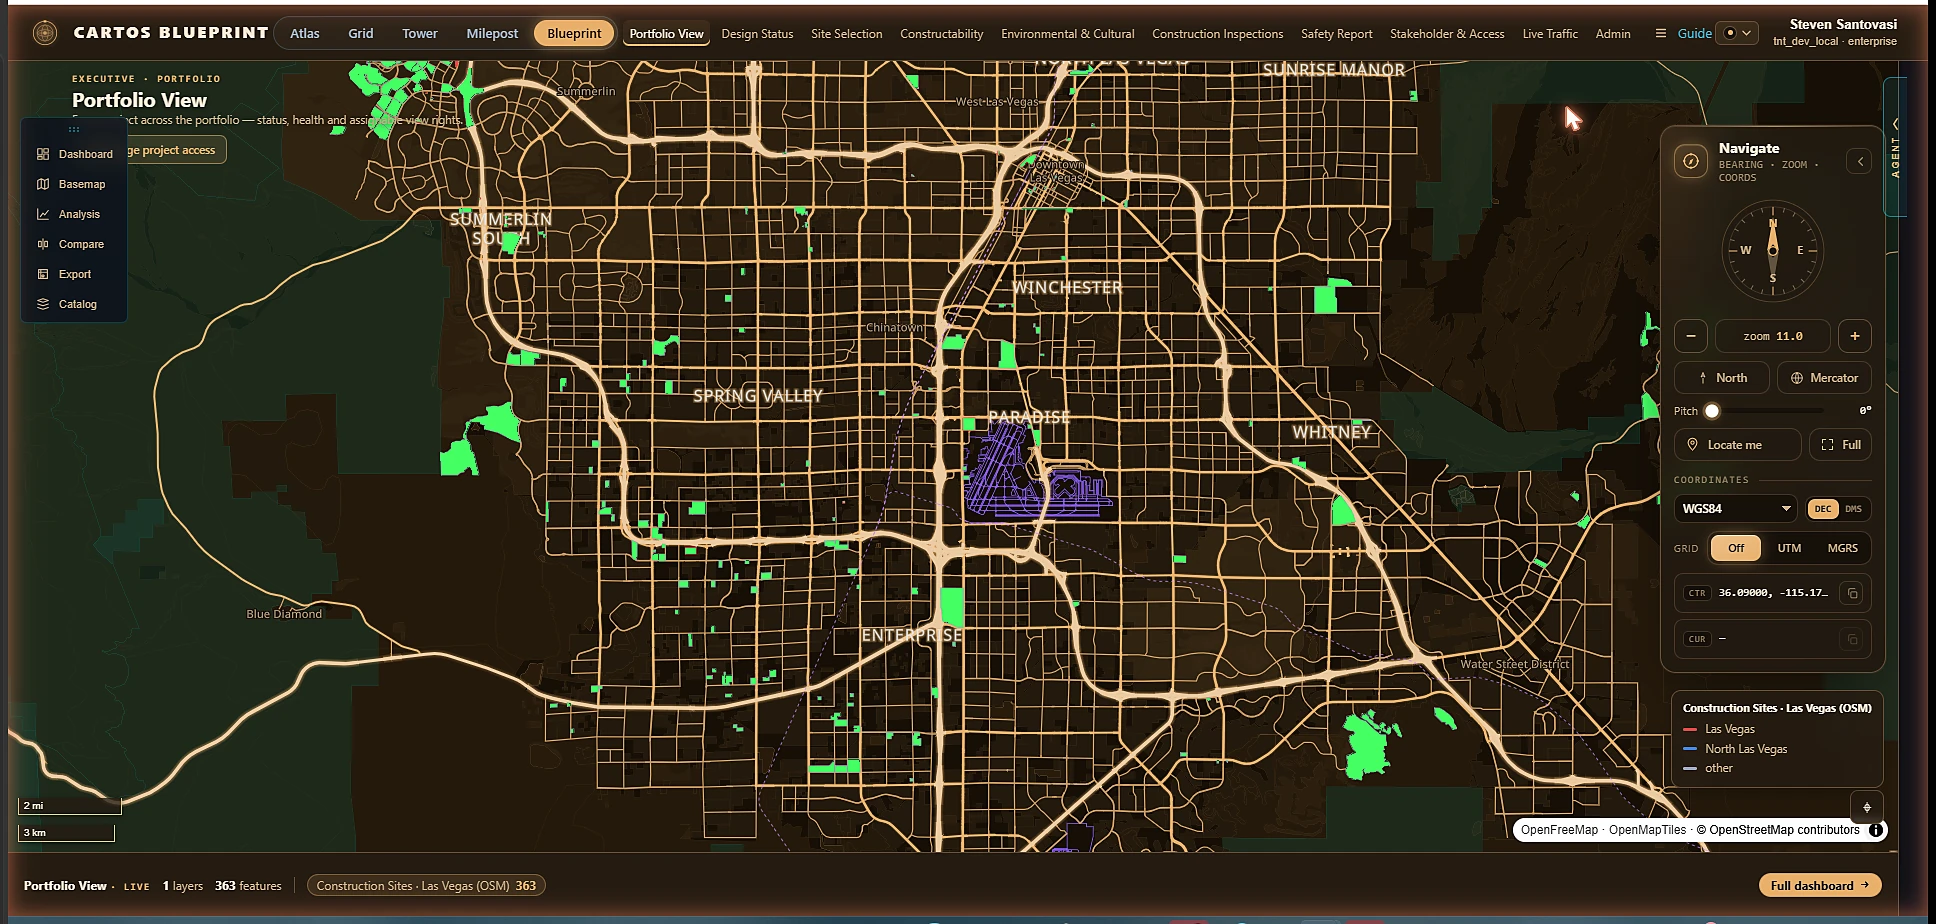Collapse the Navigate panel

[1859, 161]
